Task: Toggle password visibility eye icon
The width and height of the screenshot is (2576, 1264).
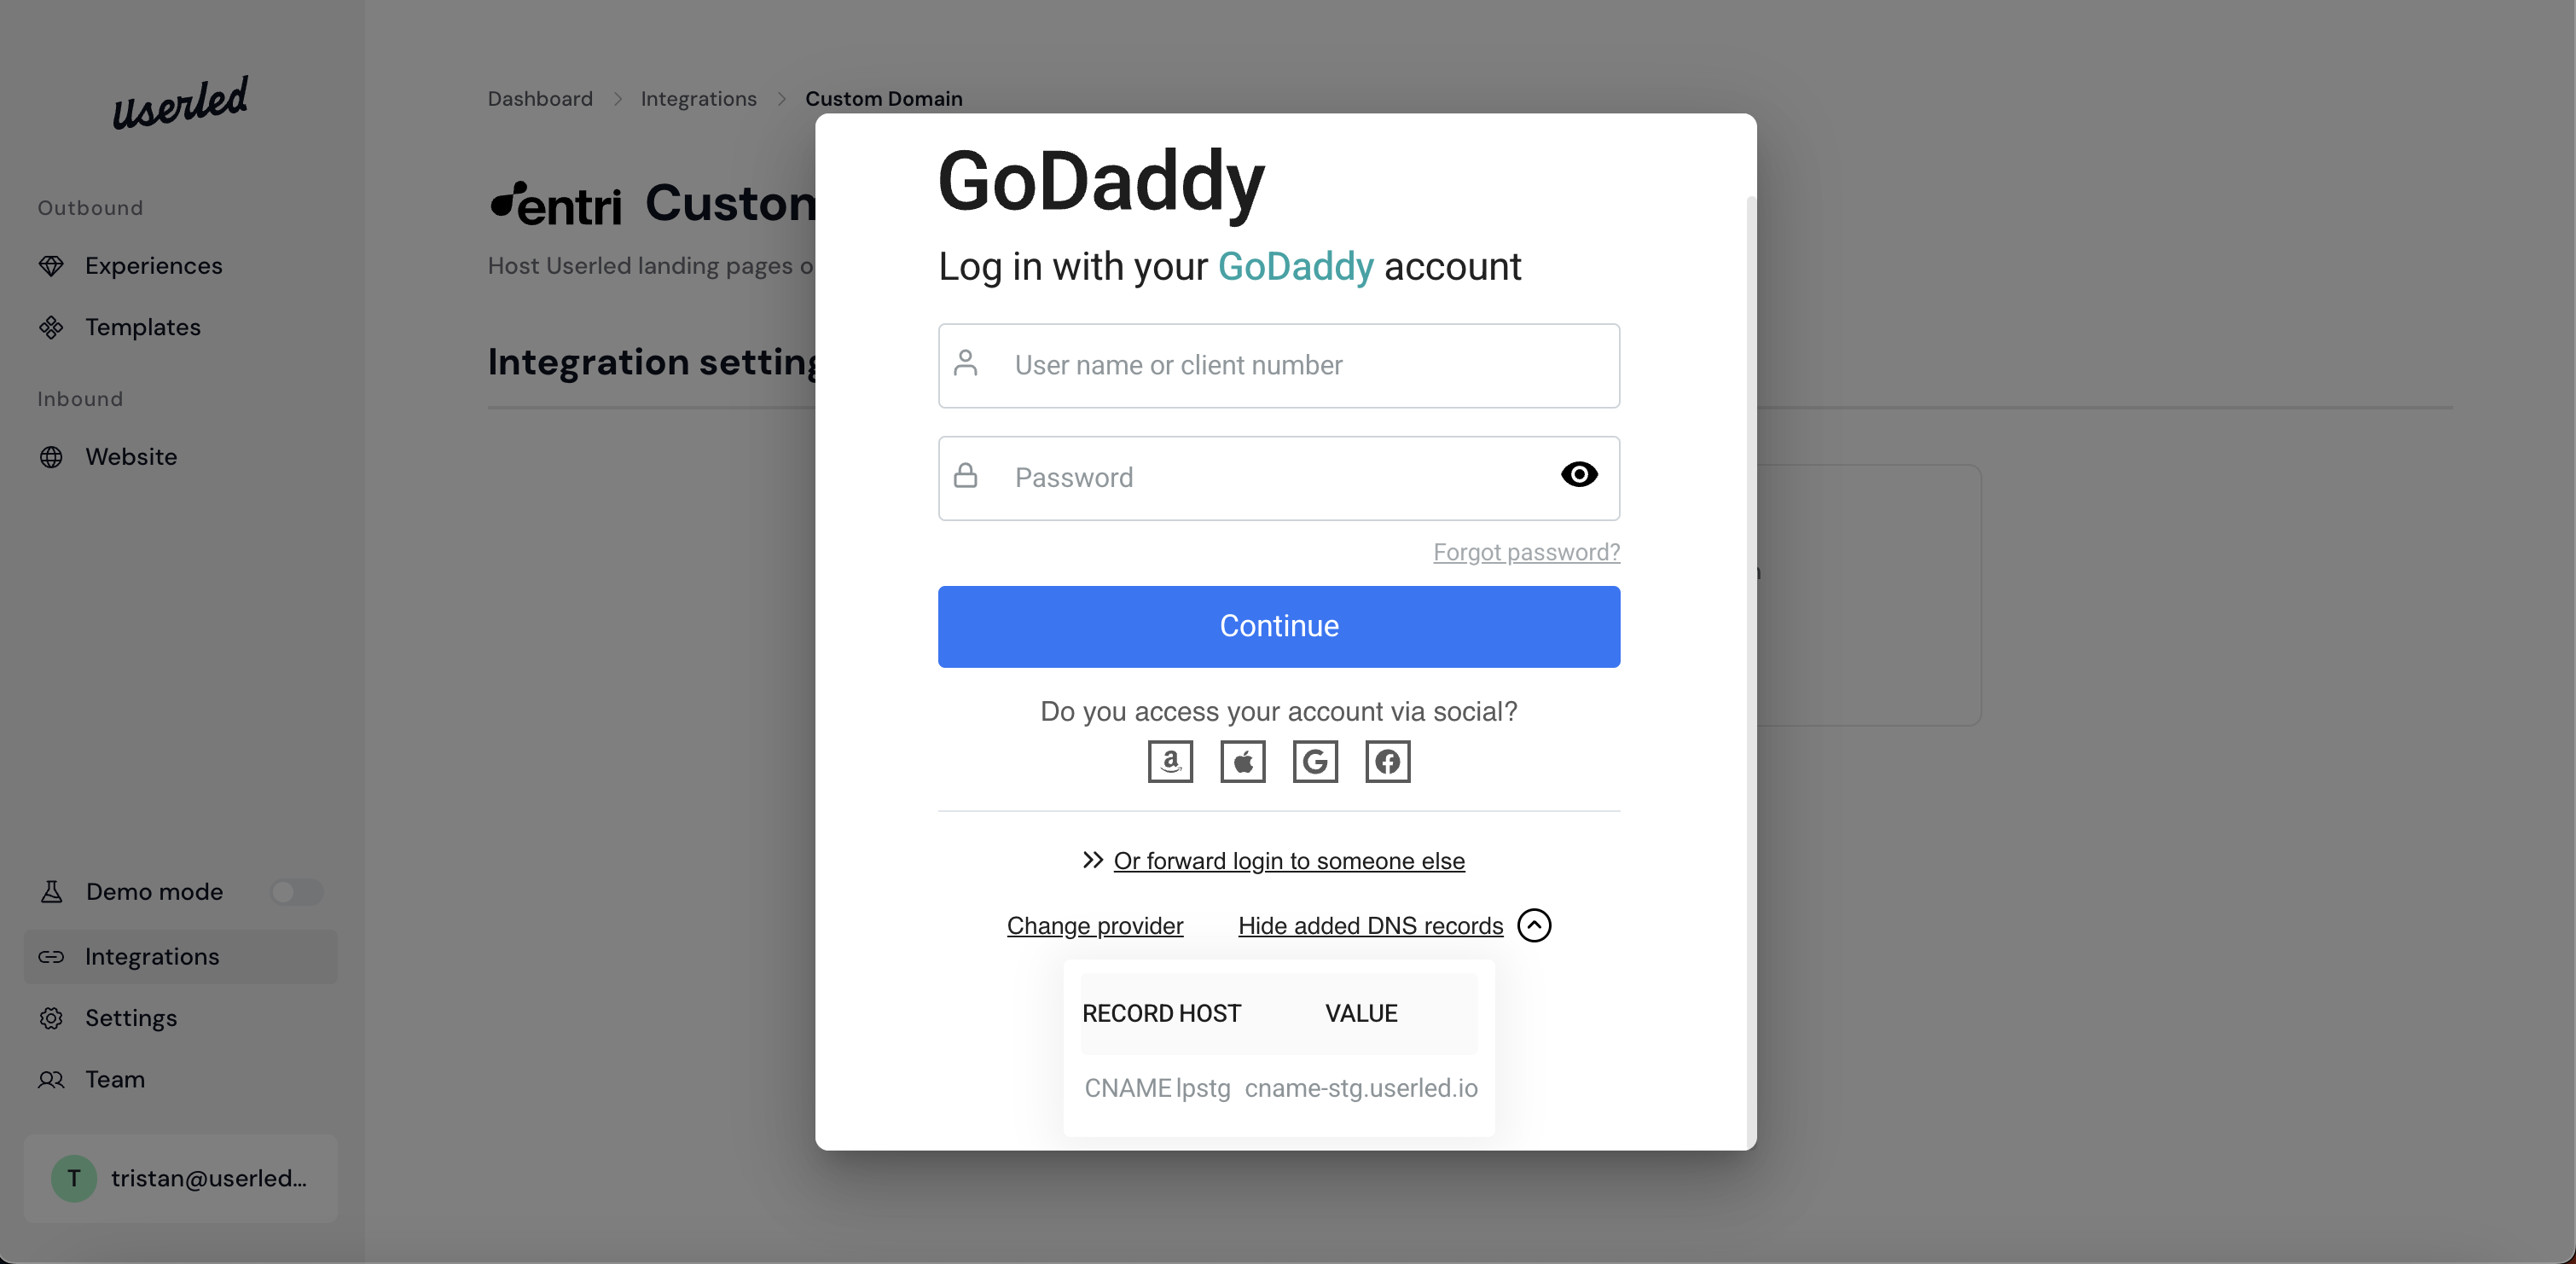Action: 1579,475
